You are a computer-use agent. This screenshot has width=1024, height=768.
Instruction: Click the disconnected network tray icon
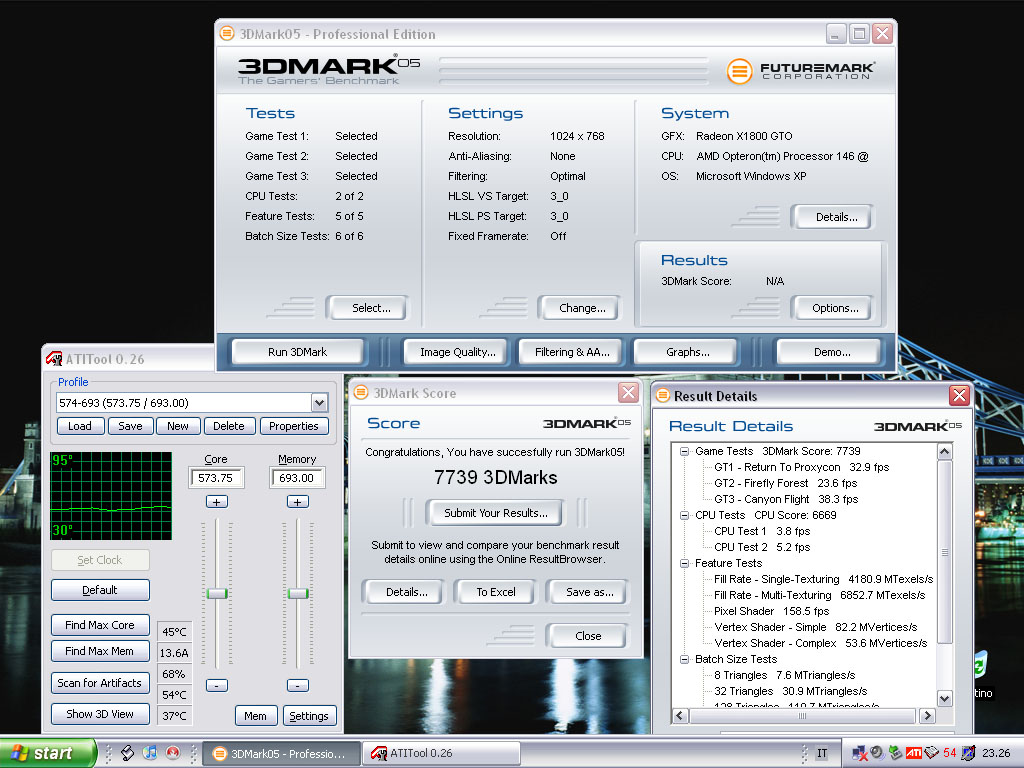click(860, 754)
